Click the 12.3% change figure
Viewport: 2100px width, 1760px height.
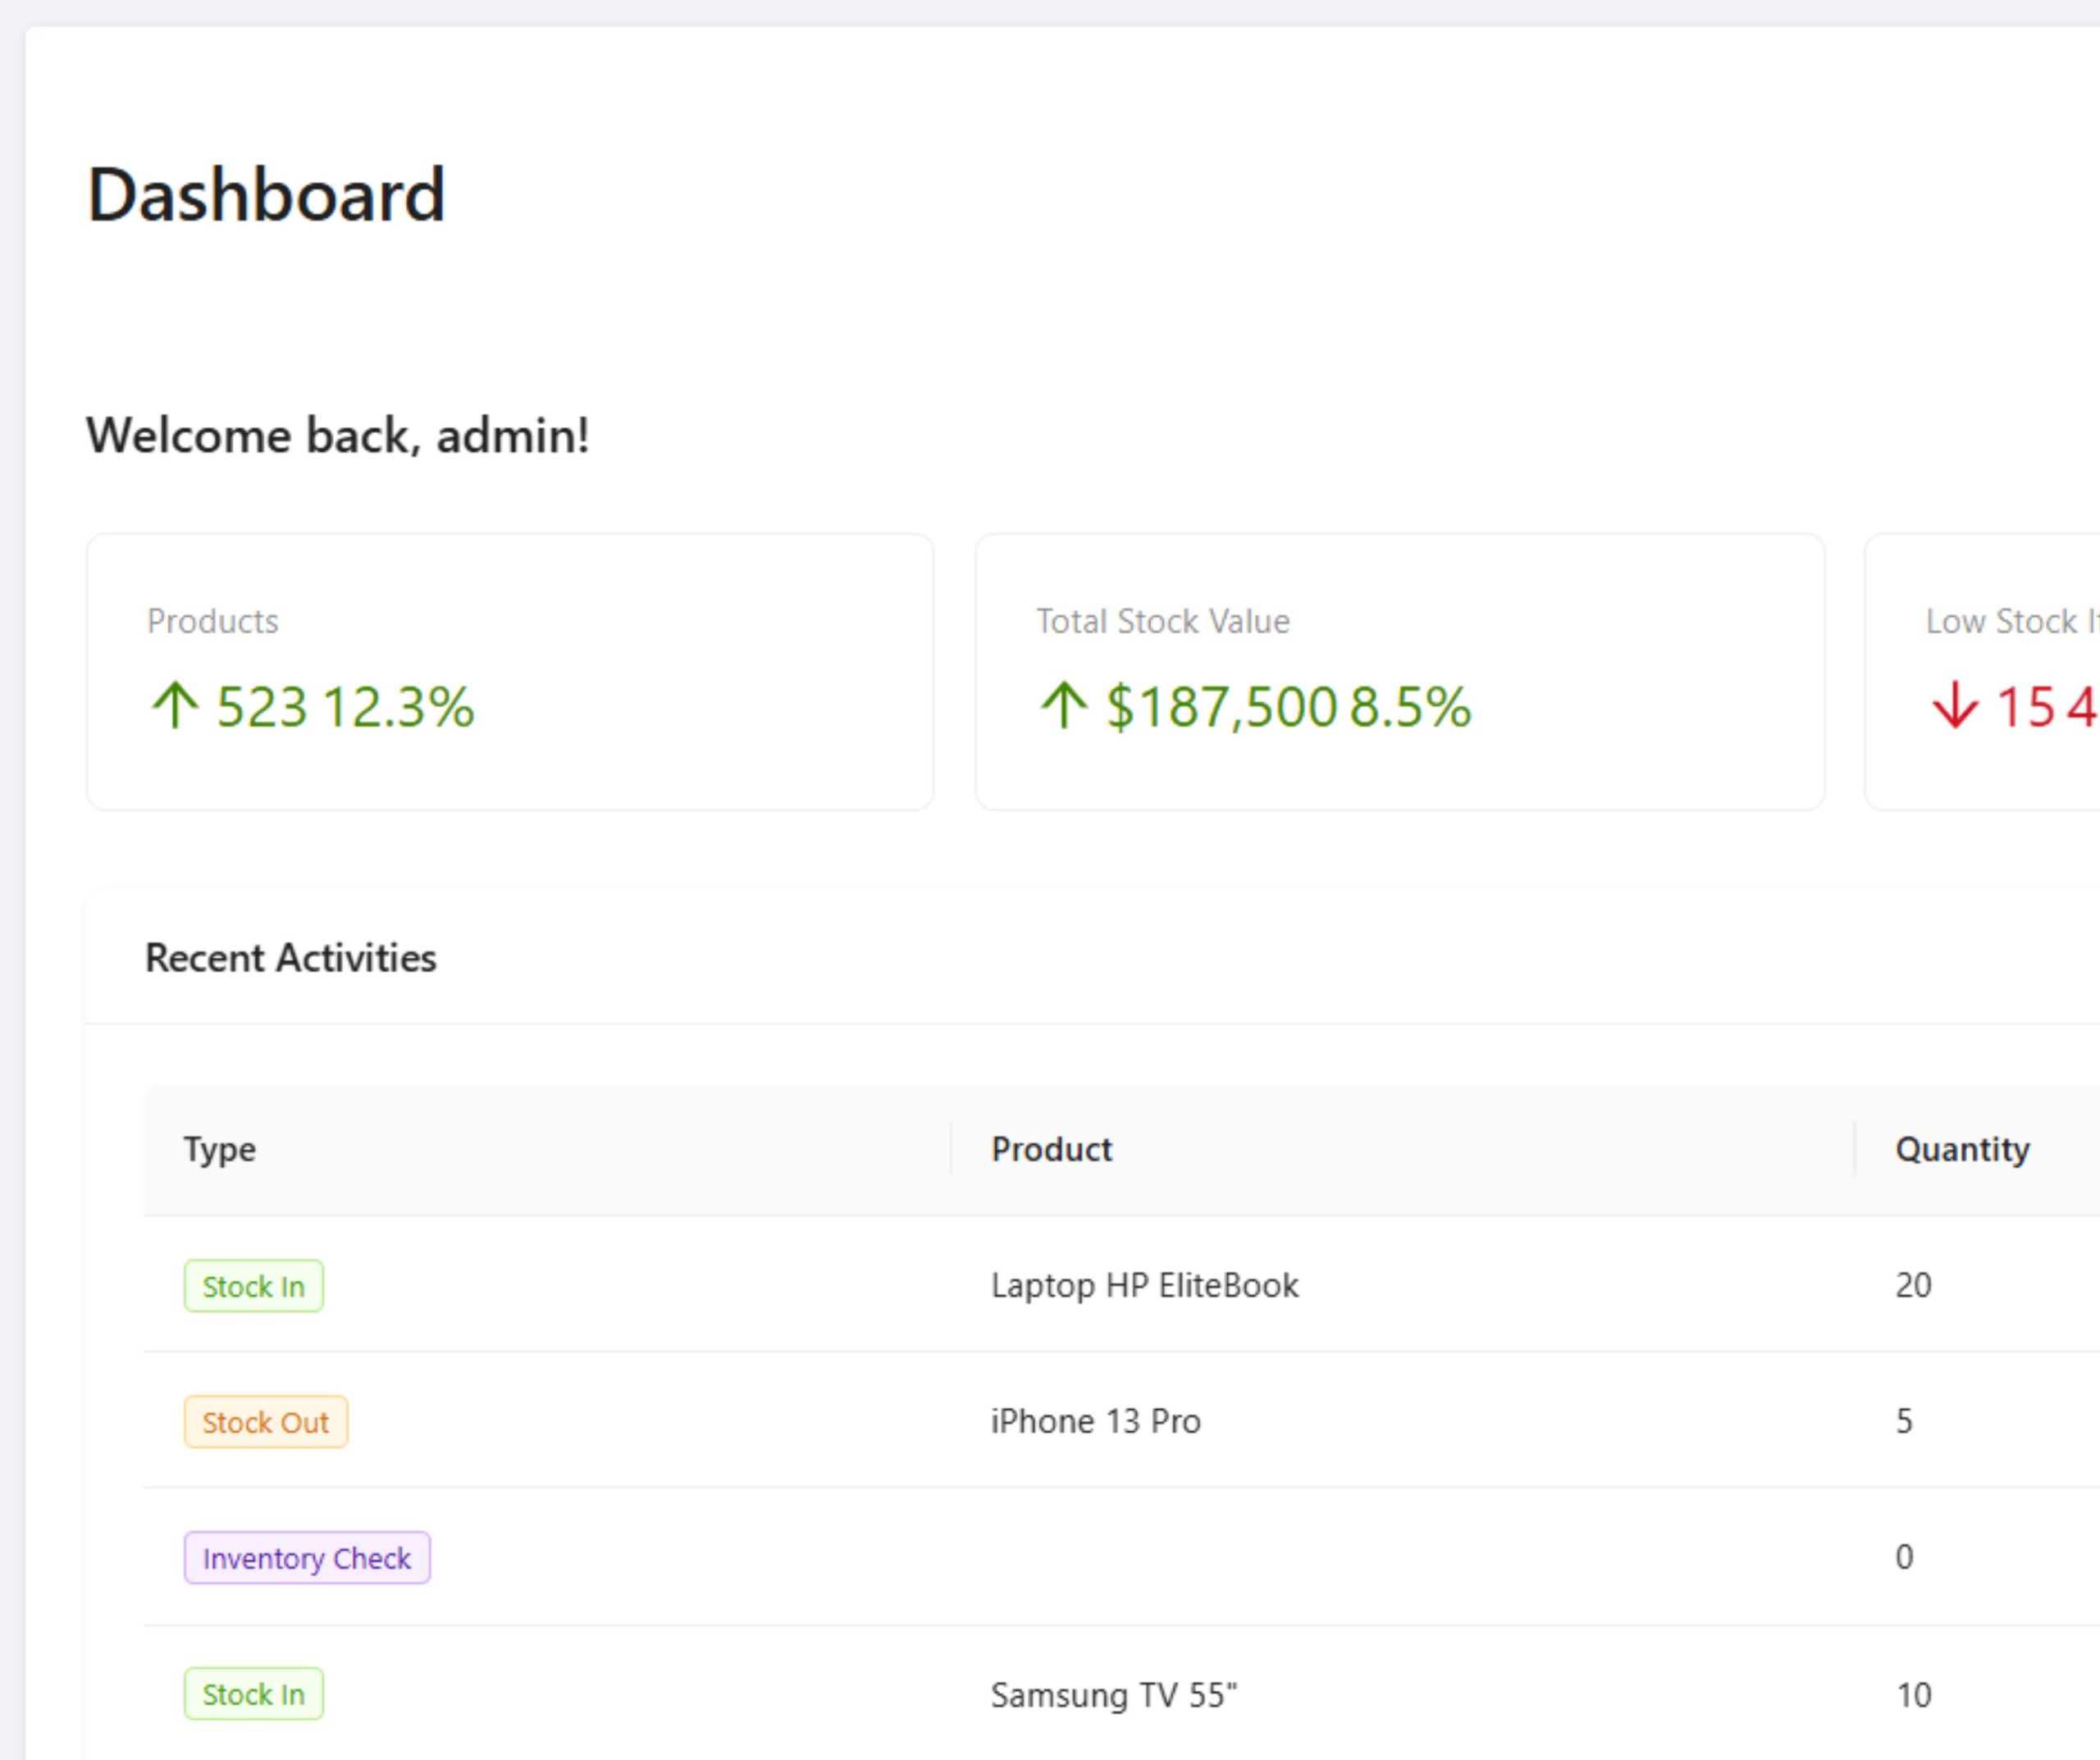pyautogui.click(x=398, y=707)
